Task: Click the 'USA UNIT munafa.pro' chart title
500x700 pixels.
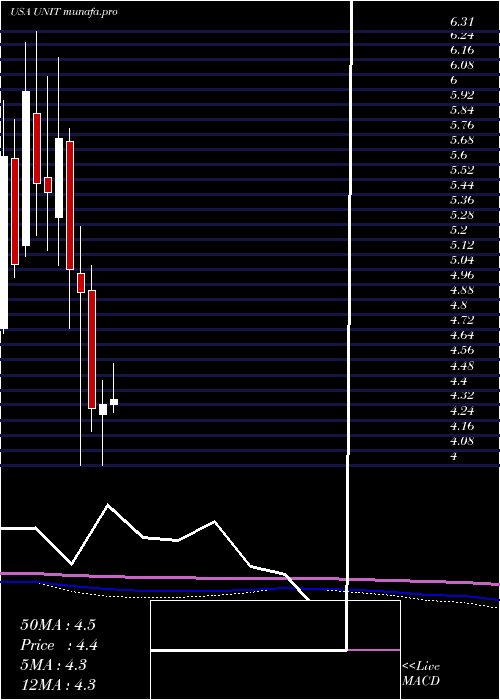Action: pyautogui.click(x=64, y=12)
